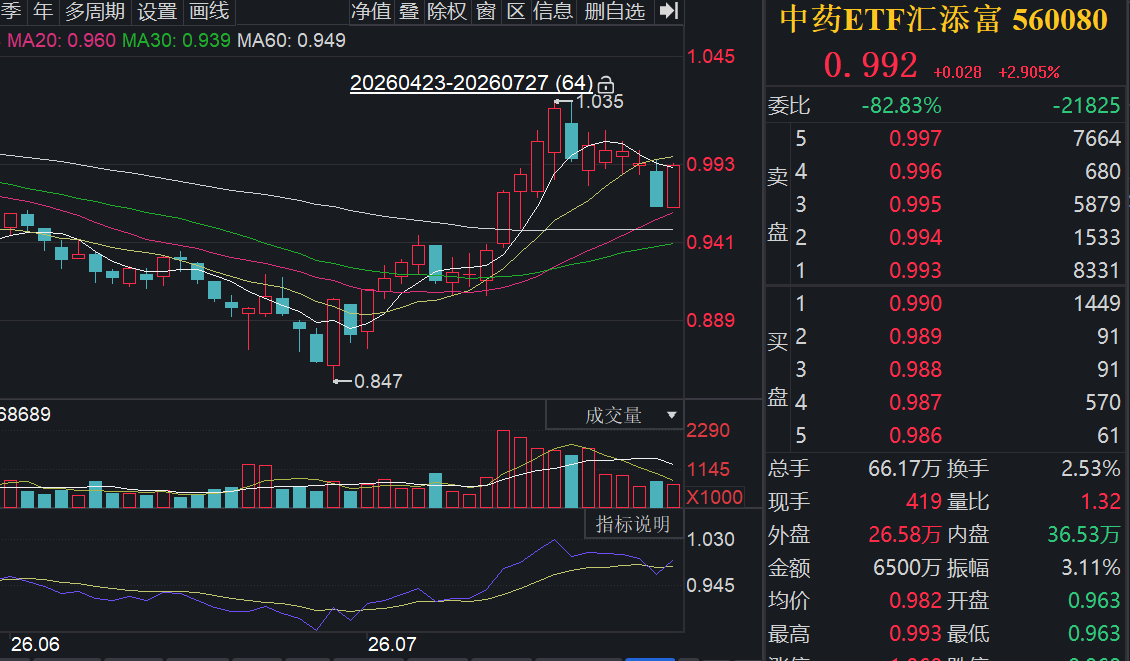The width and height of the screenshot is (1130, 661).
Task: Toggle 净值 net value display
Action: point(371,11)
